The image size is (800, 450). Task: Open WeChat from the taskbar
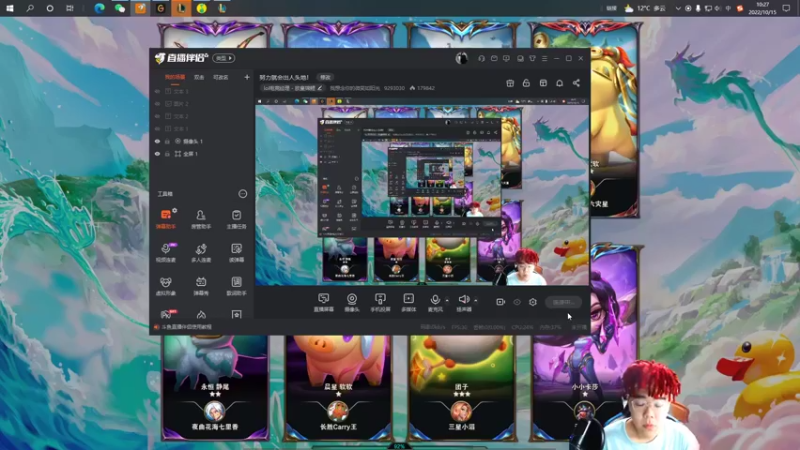point(120,8)
